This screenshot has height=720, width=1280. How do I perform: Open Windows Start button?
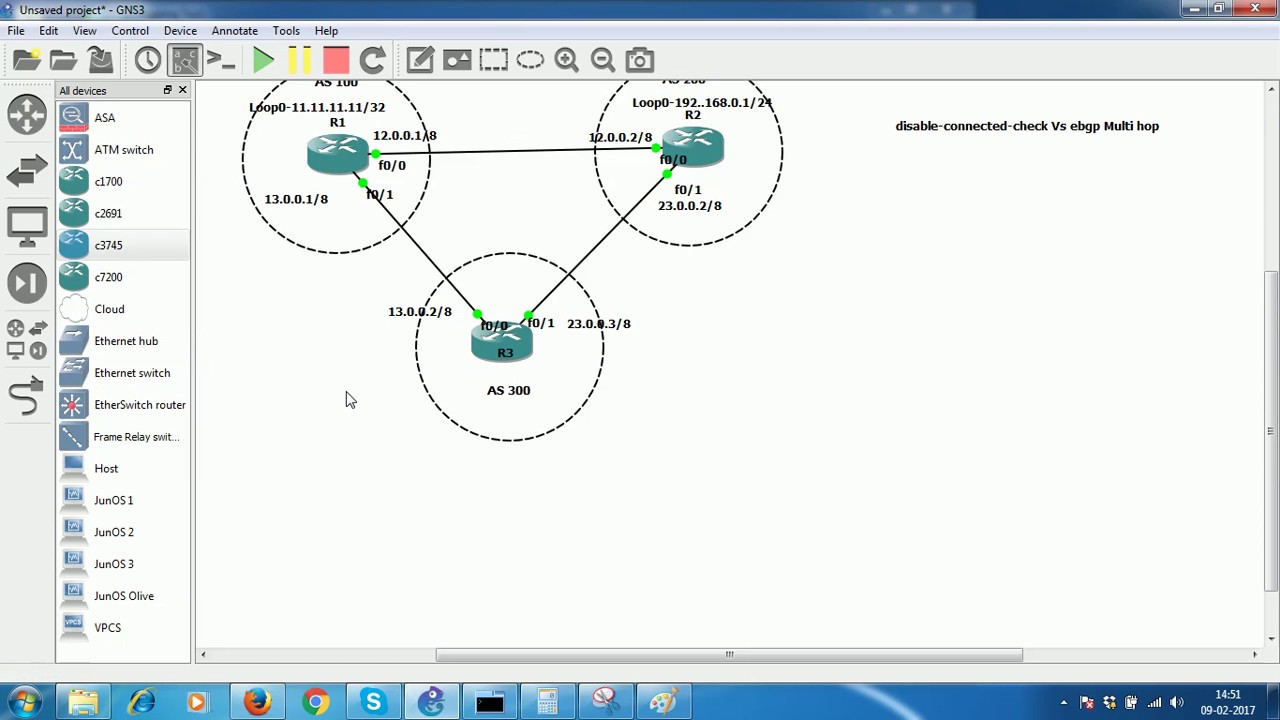[x=24, y=703]
